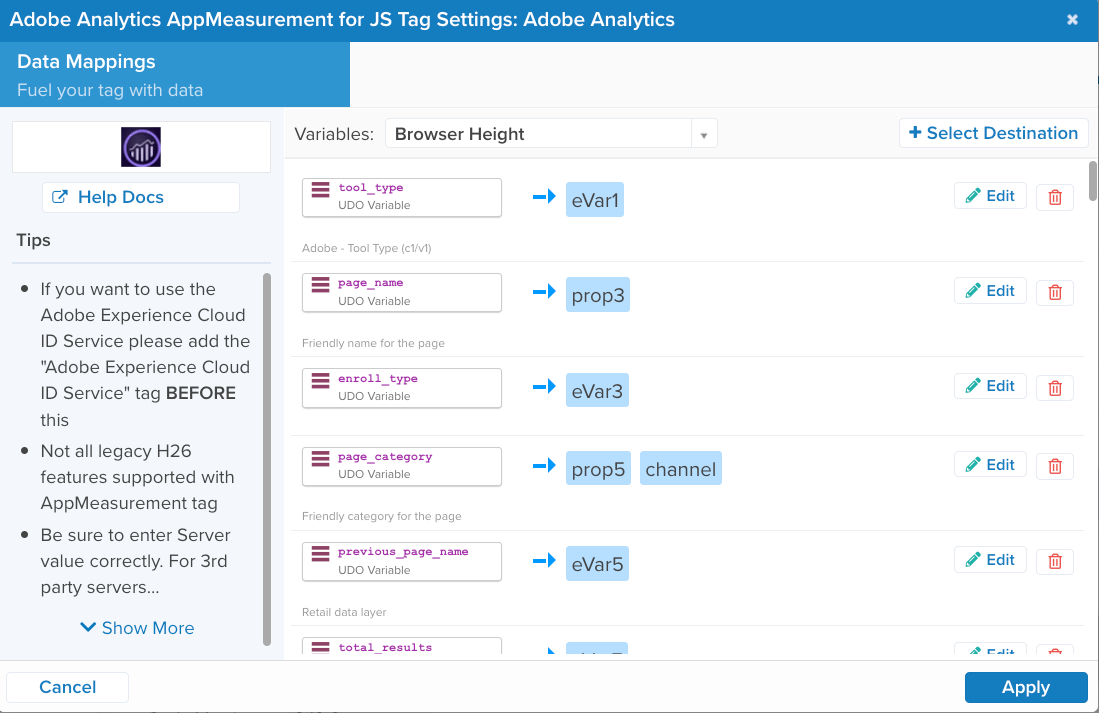The width and height of the screenshot is (1099, 713).
Task: Click the 'Not all legacy H26' tip
Action: (137, 477)
